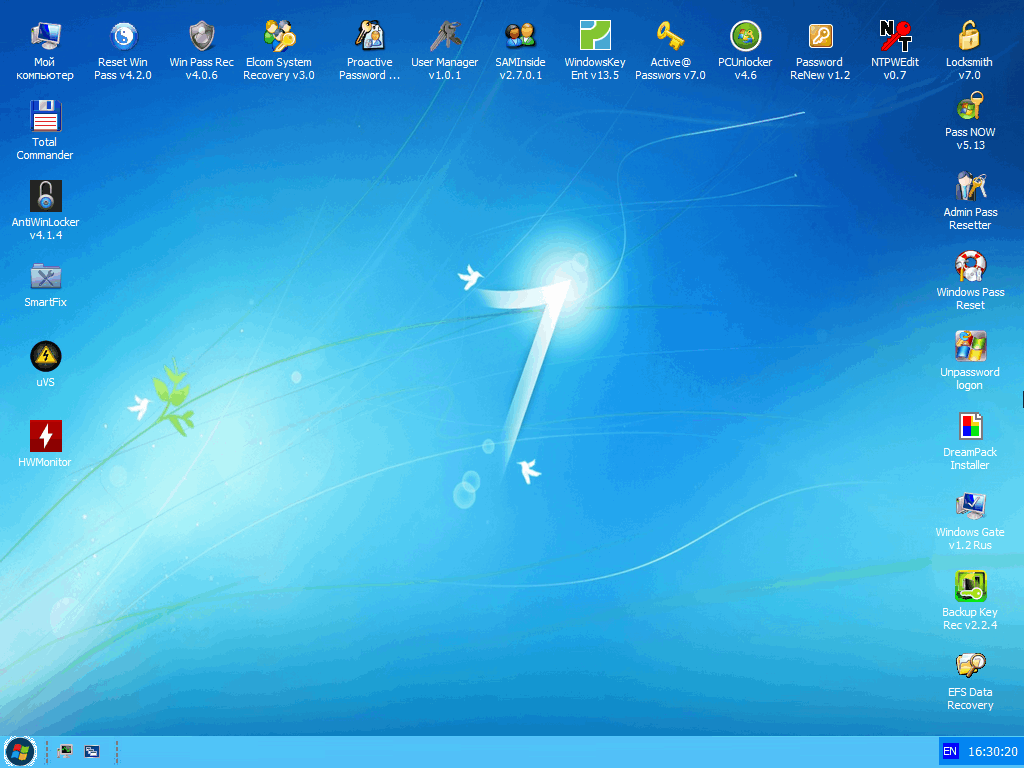Select DreamPack Installer icon
Viewport: 1024px width, 768px height.
[970, 426]
